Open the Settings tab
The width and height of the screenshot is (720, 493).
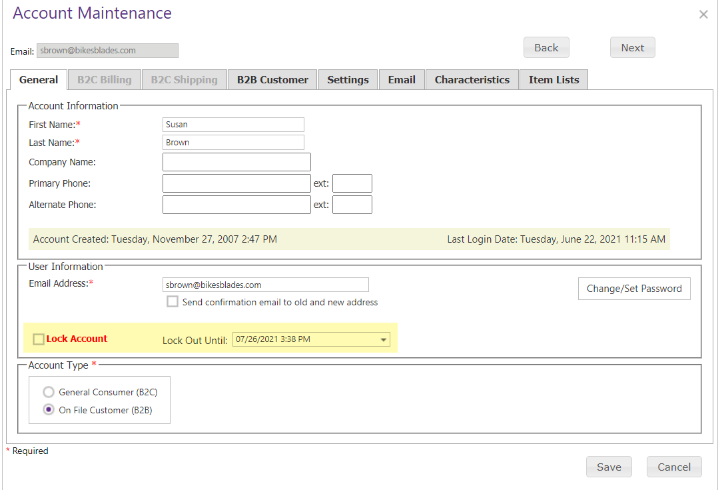tap(348, 80)
